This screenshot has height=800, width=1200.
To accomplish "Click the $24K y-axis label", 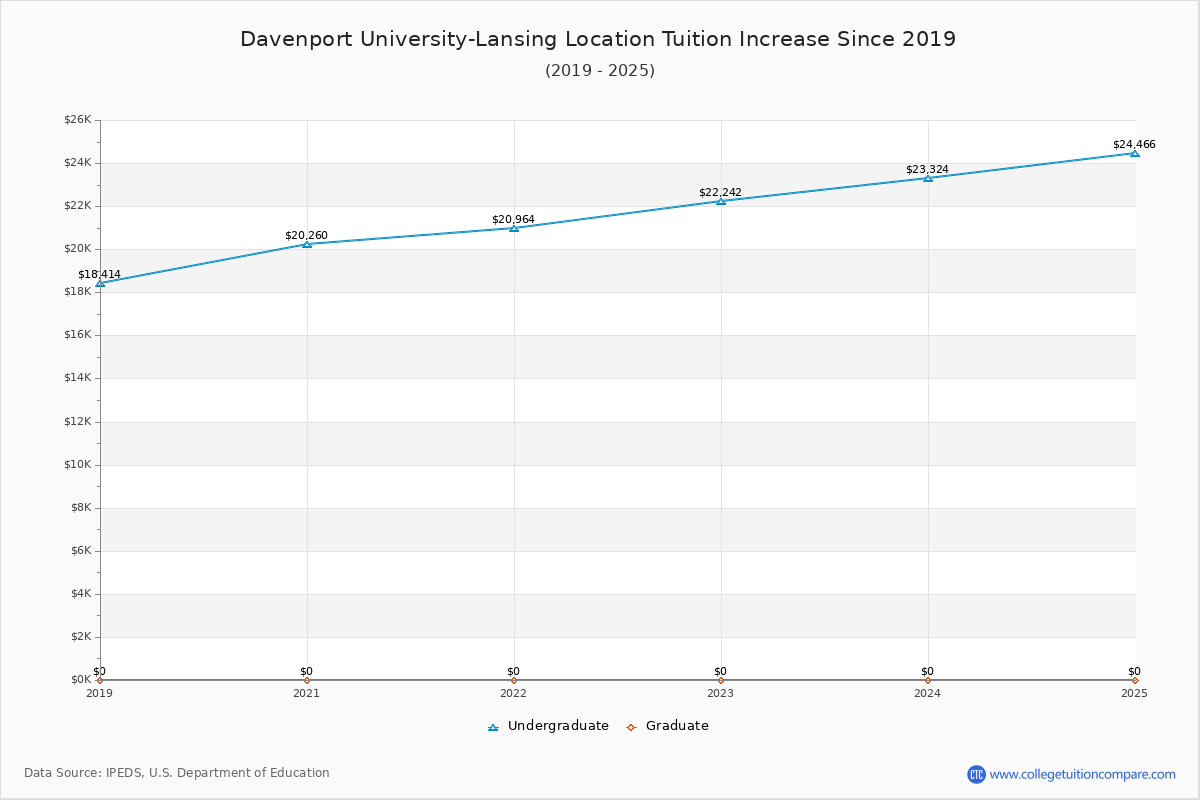I will pos(78,163).
